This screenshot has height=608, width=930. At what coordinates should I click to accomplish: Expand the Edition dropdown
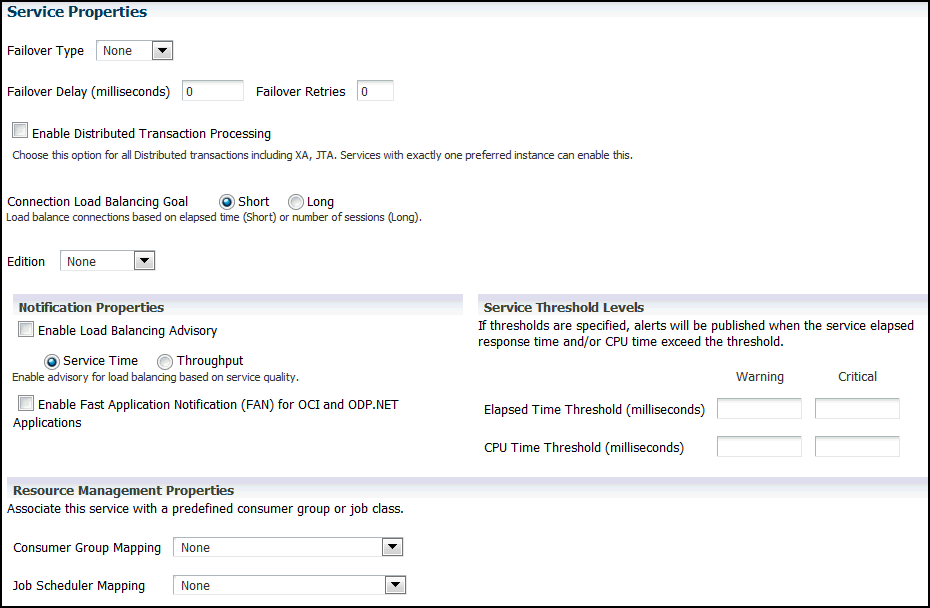point(107,261)
